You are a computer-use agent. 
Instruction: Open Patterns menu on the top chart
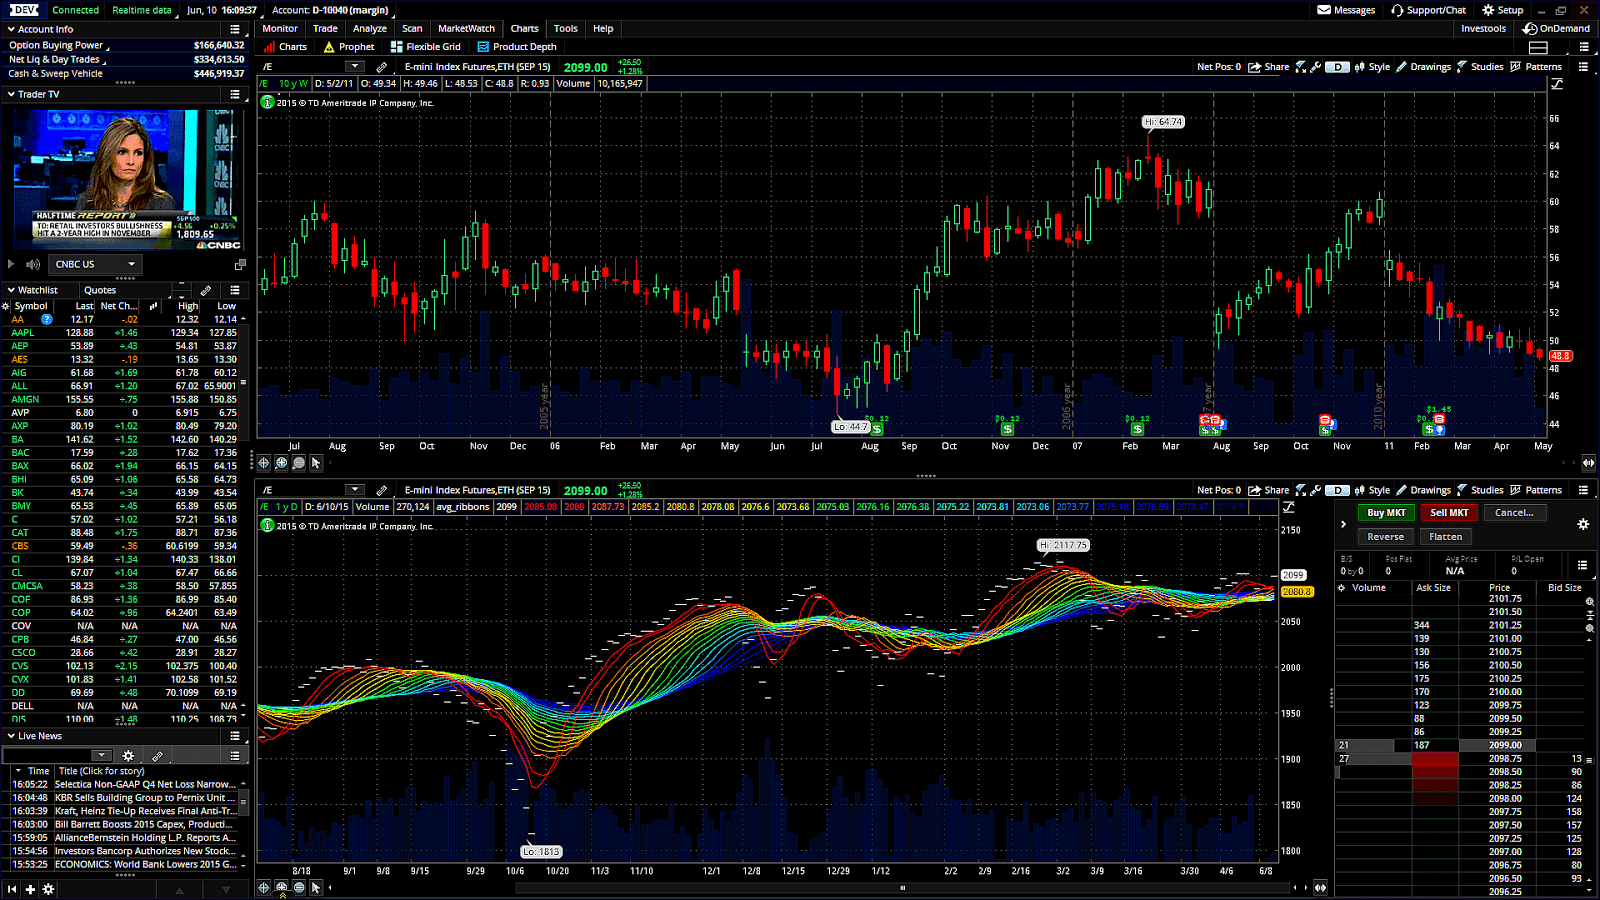coord(1536,67)
